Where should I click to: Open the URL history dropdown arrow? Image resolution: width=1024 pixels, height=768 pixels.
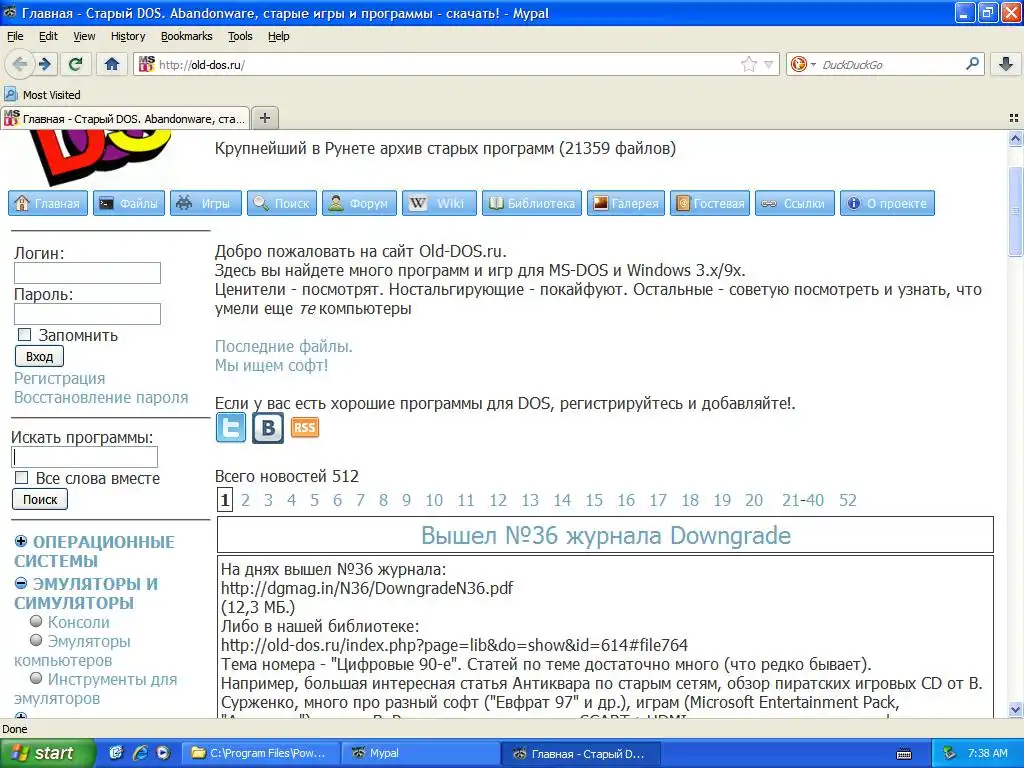(x=769, y=64)
